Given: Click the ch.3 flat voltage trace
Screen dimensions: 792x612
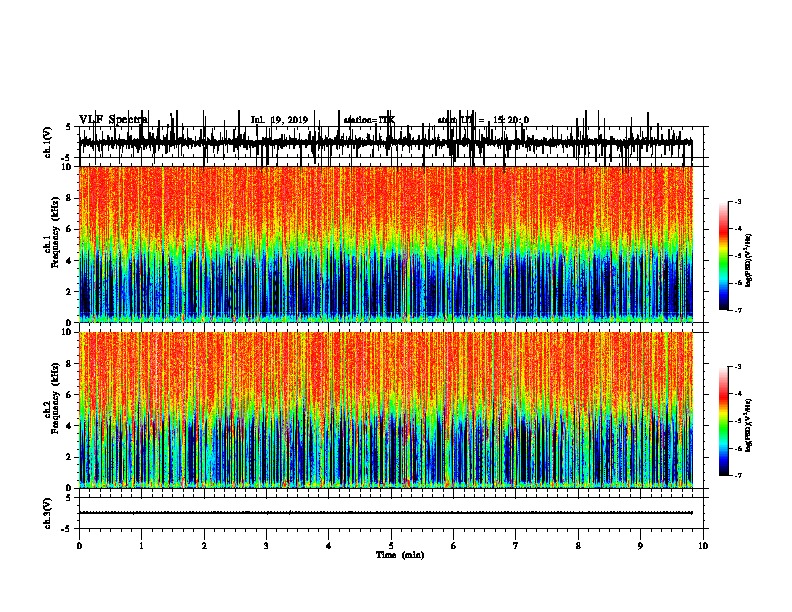Looking at the screenshot, I should (x=385, y=513).
